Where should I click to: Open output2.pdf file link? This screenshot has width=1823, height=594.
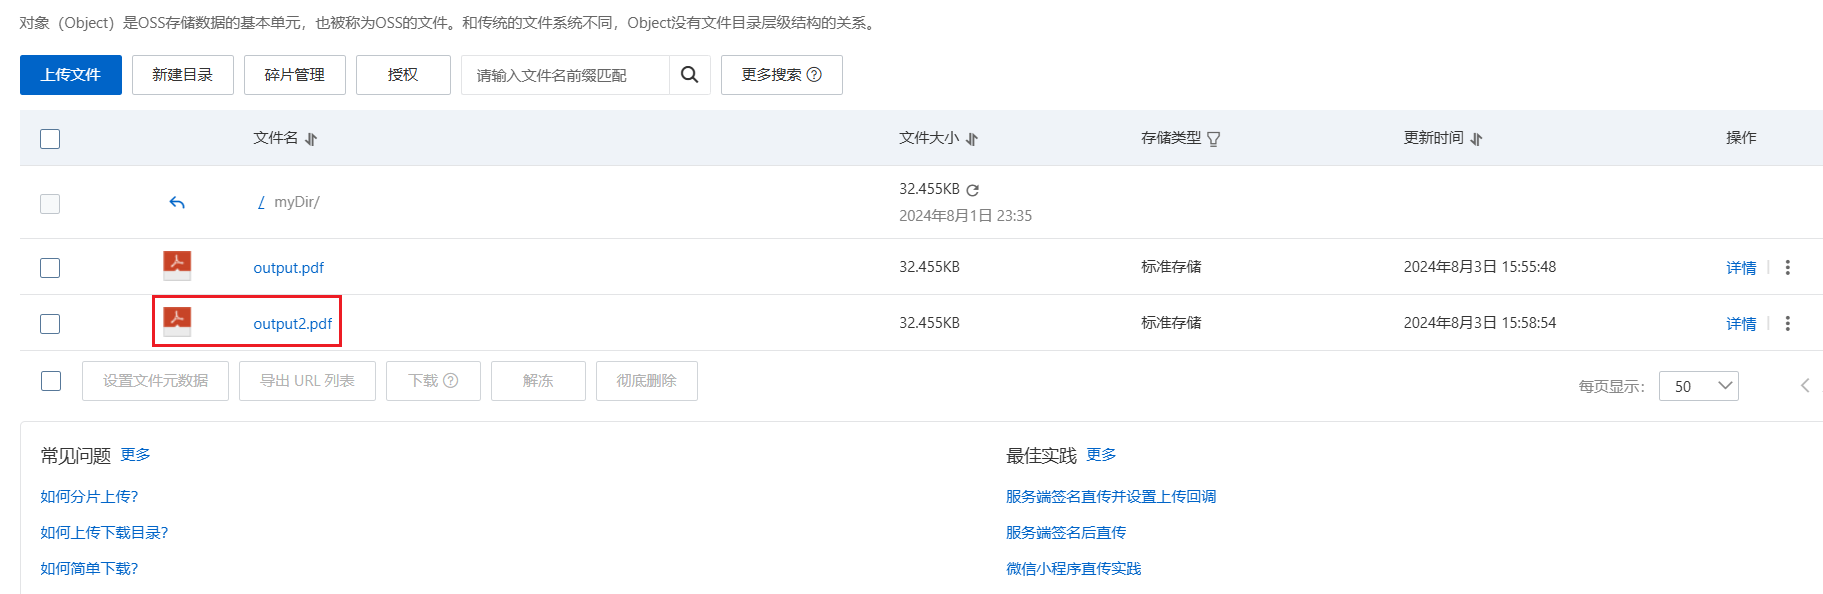pyautogui.click(x=293, y=324)
